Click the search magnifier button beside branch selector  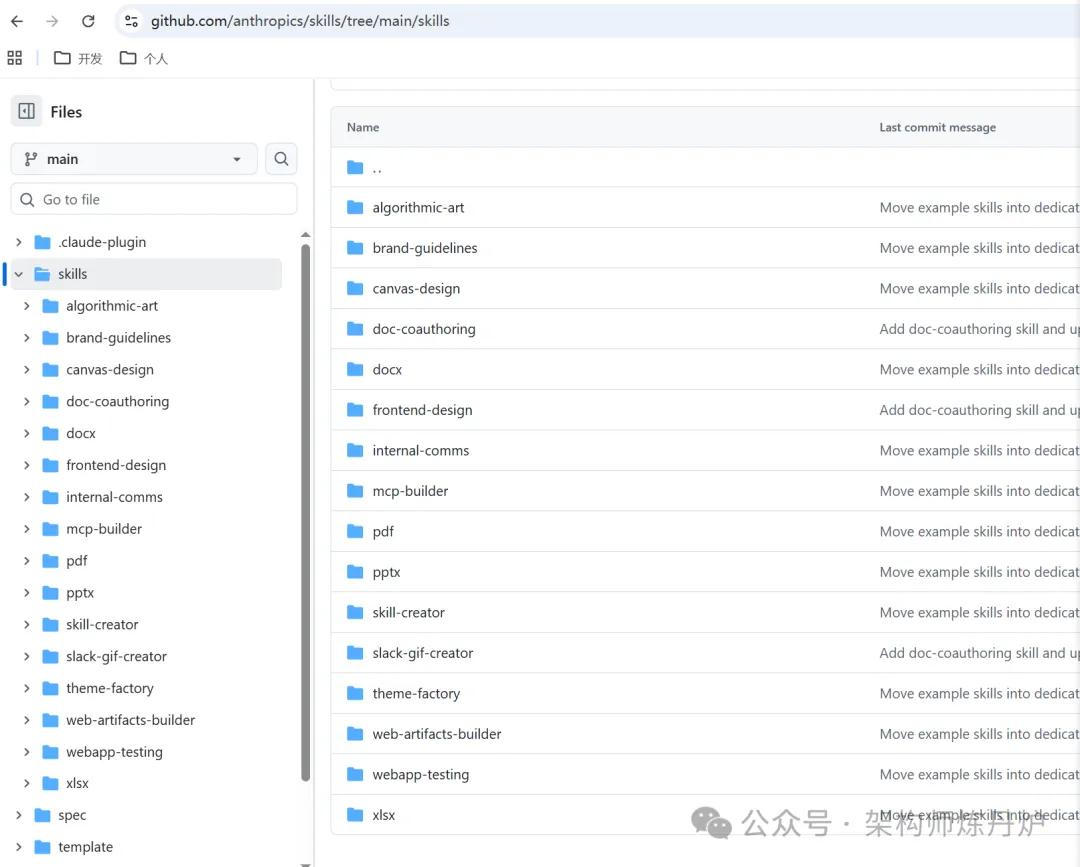pyautogui.click(x=281, y=159)
